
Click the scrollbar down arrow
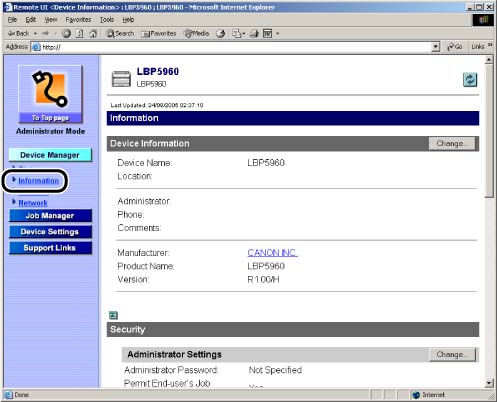pos(489,383)
